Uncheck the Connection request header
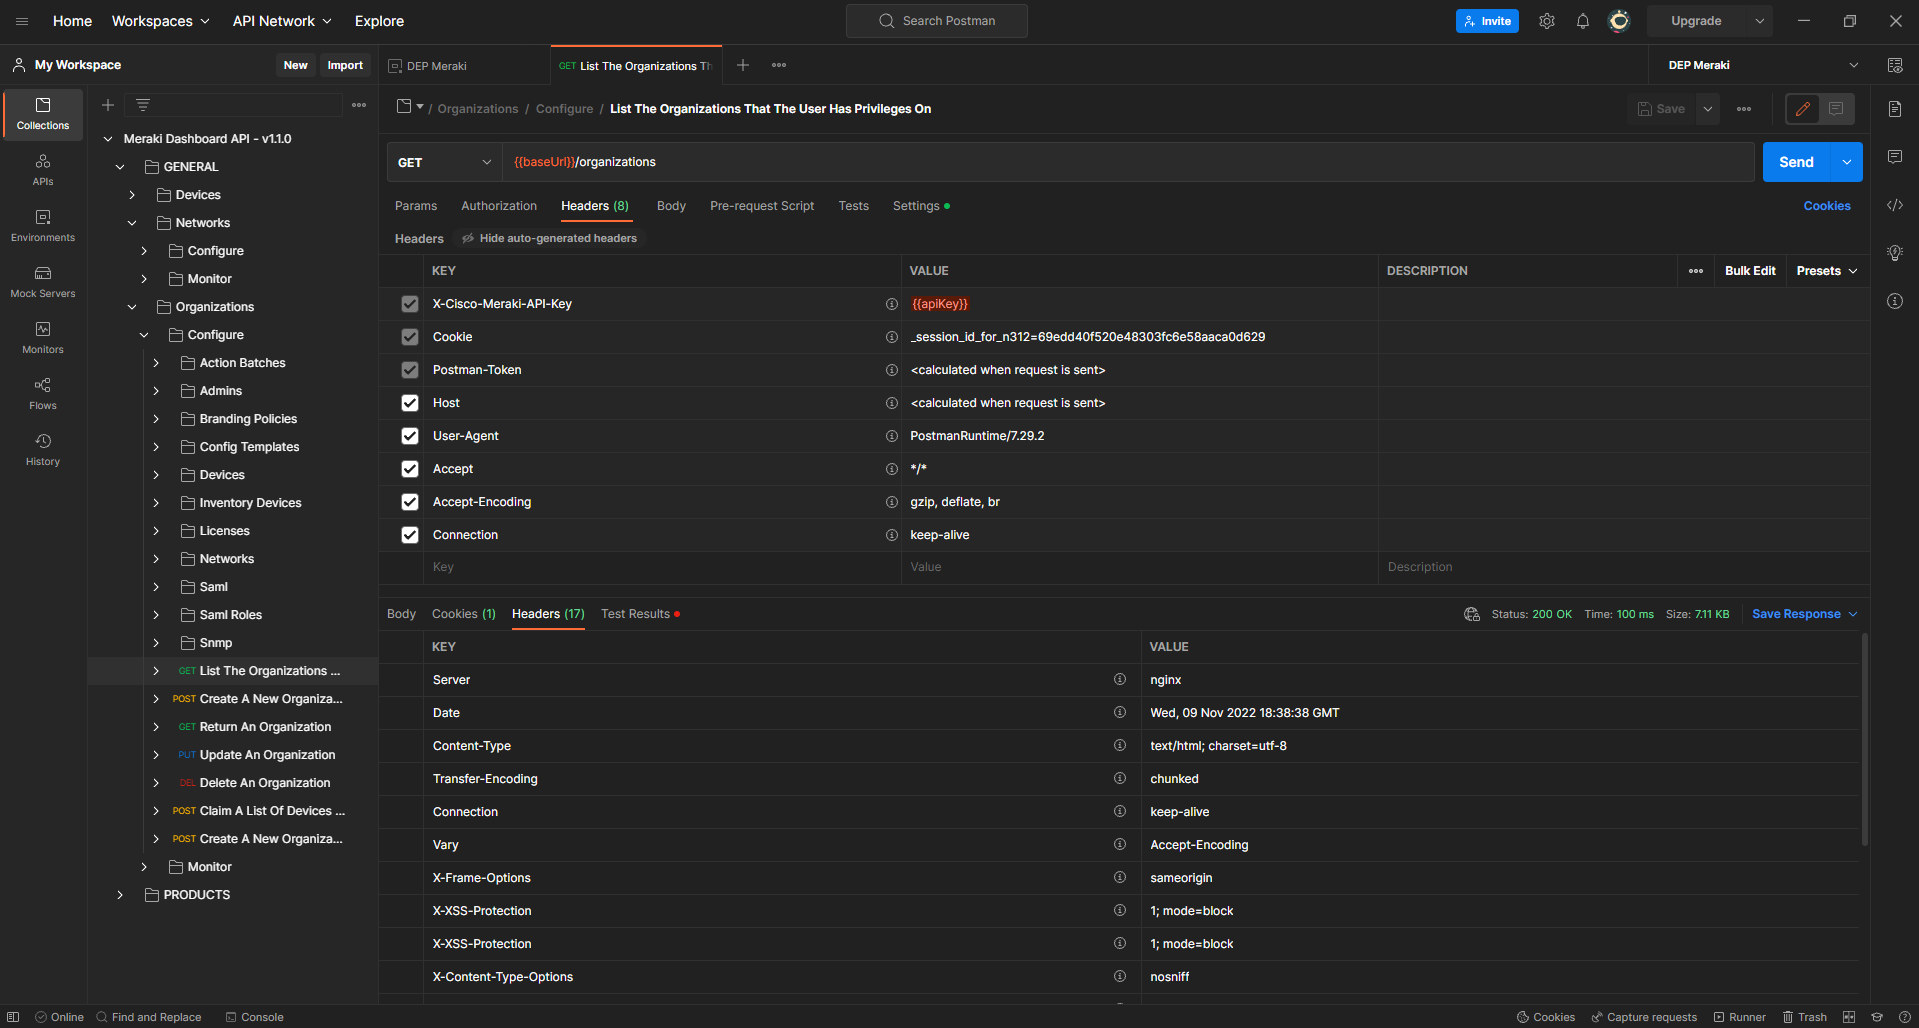This screenshot has width=1919, height=1028. 410,535
